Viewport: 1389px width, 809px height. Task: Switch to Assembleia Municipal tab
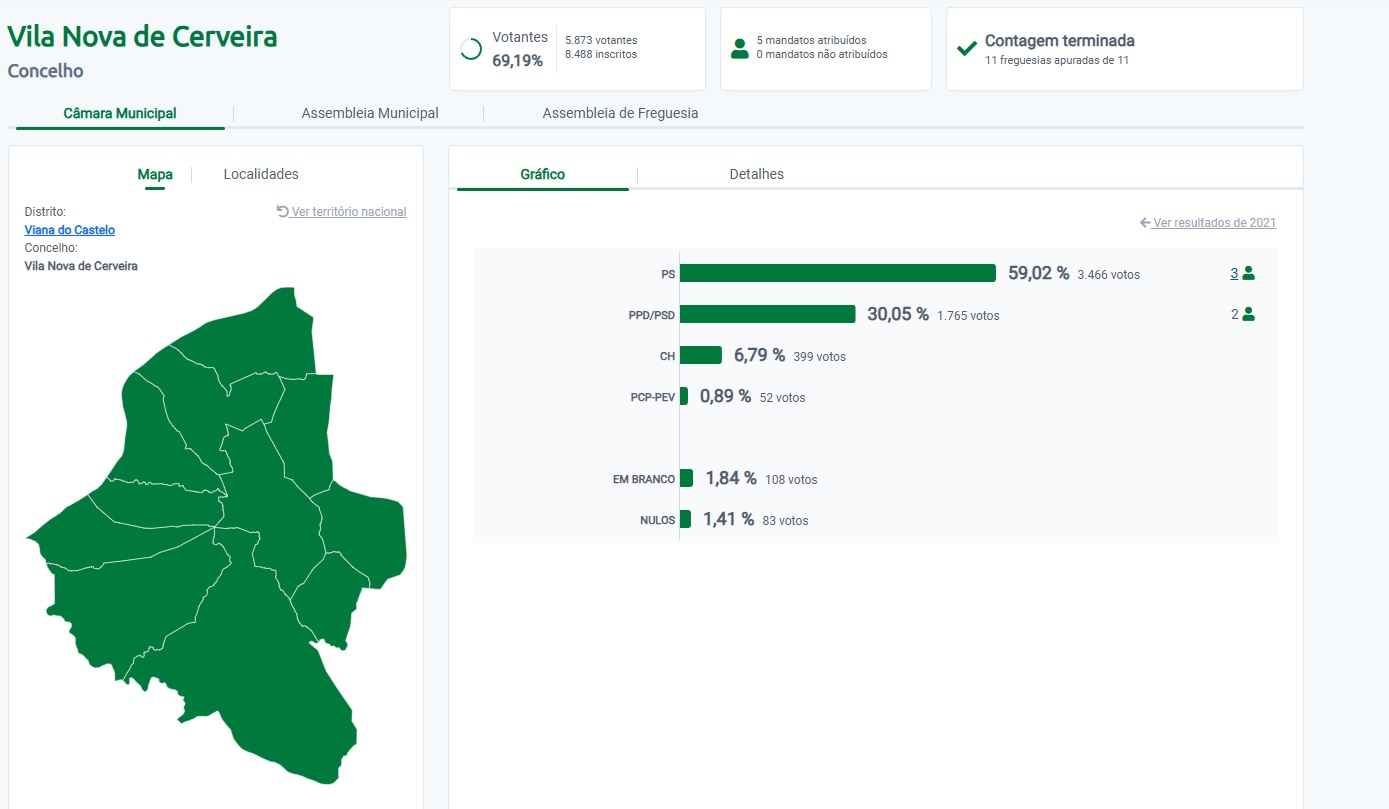point(370,114)
